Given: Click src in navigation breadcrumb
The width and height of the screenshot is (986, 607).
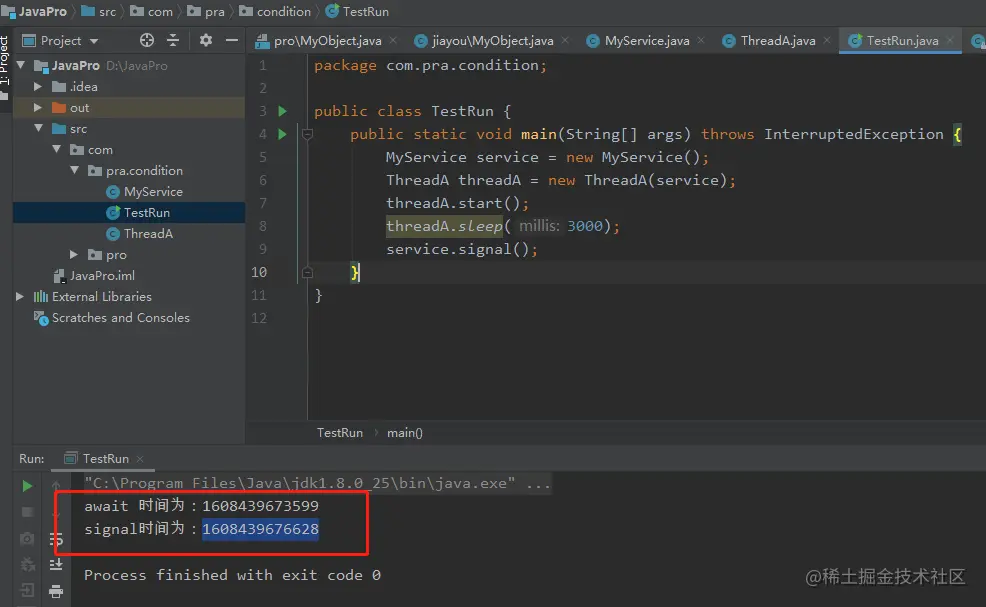Looking at the screenshot, I should pyautogui.click(x=99, y=11).
